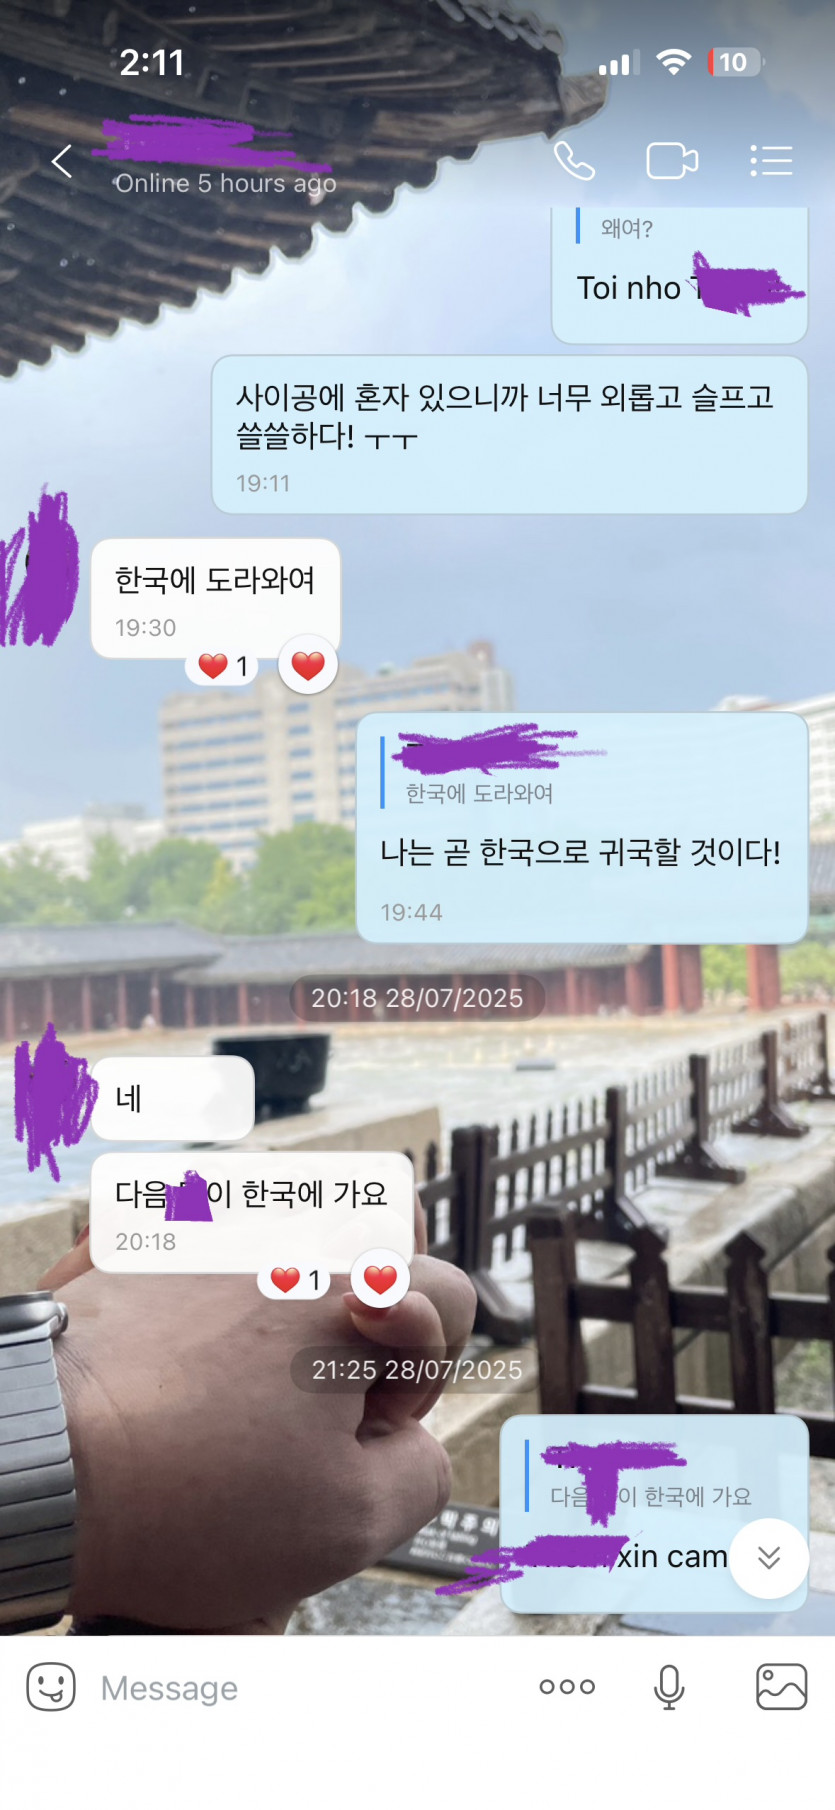Select the 네 message bubble
This screenshot has width=835, height=1810.
(x=173, y=1098)
